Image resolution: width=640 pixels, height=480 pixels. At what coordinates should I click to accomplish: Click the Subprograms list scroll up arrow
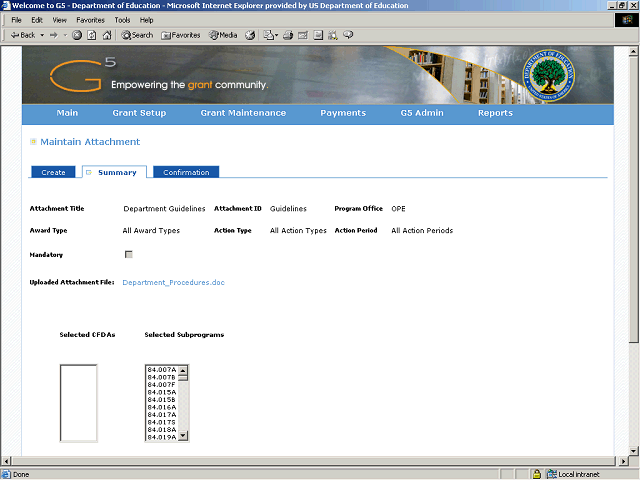click(x=183, y=370)
